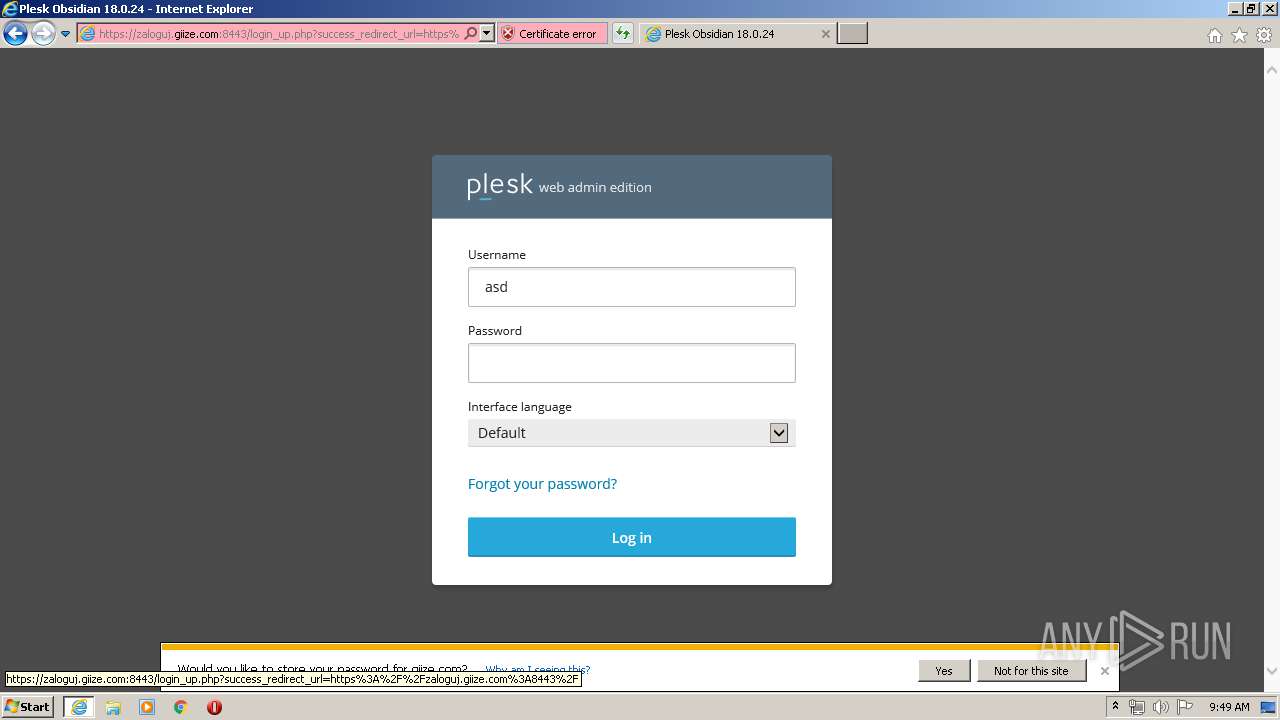The height and width of the screenshot is (720, 1280).
Task: Open the Tools gear icon
Action: 1264,35
